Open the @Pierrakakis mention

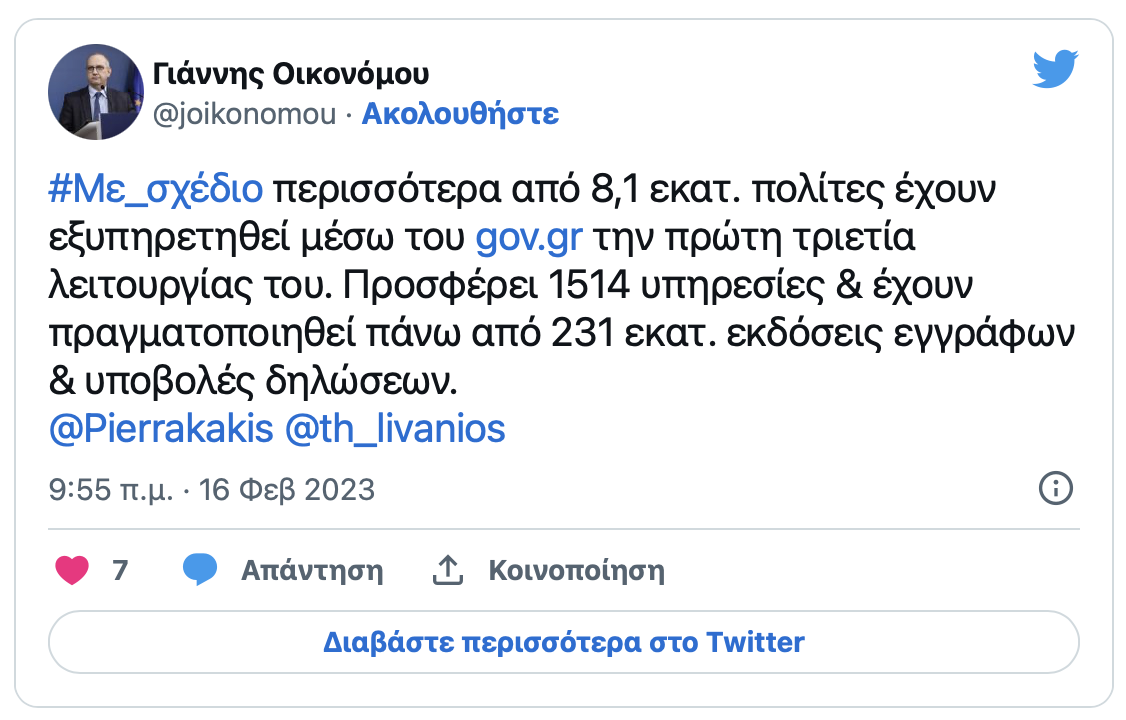click(x=161, y=429)
